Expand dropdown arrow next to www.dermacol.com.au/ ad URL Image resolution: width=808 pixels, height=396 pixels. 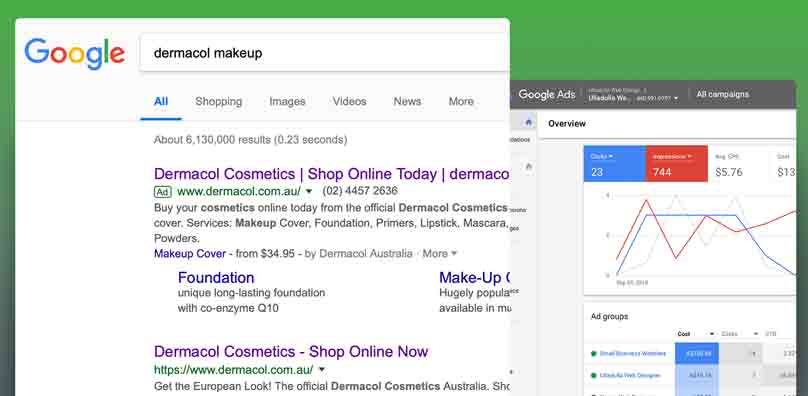point(309,191)
